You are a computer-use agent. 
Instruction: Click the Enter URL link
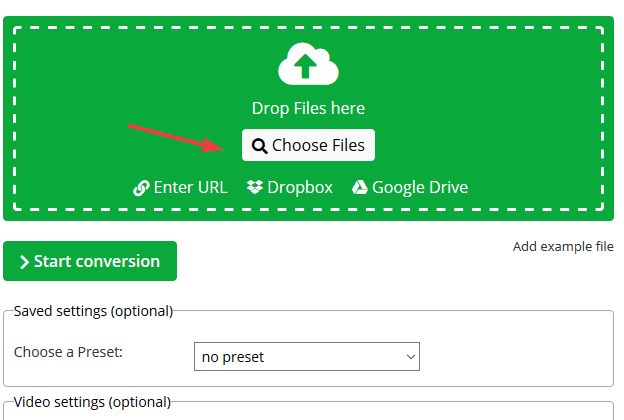coord(180,188)
